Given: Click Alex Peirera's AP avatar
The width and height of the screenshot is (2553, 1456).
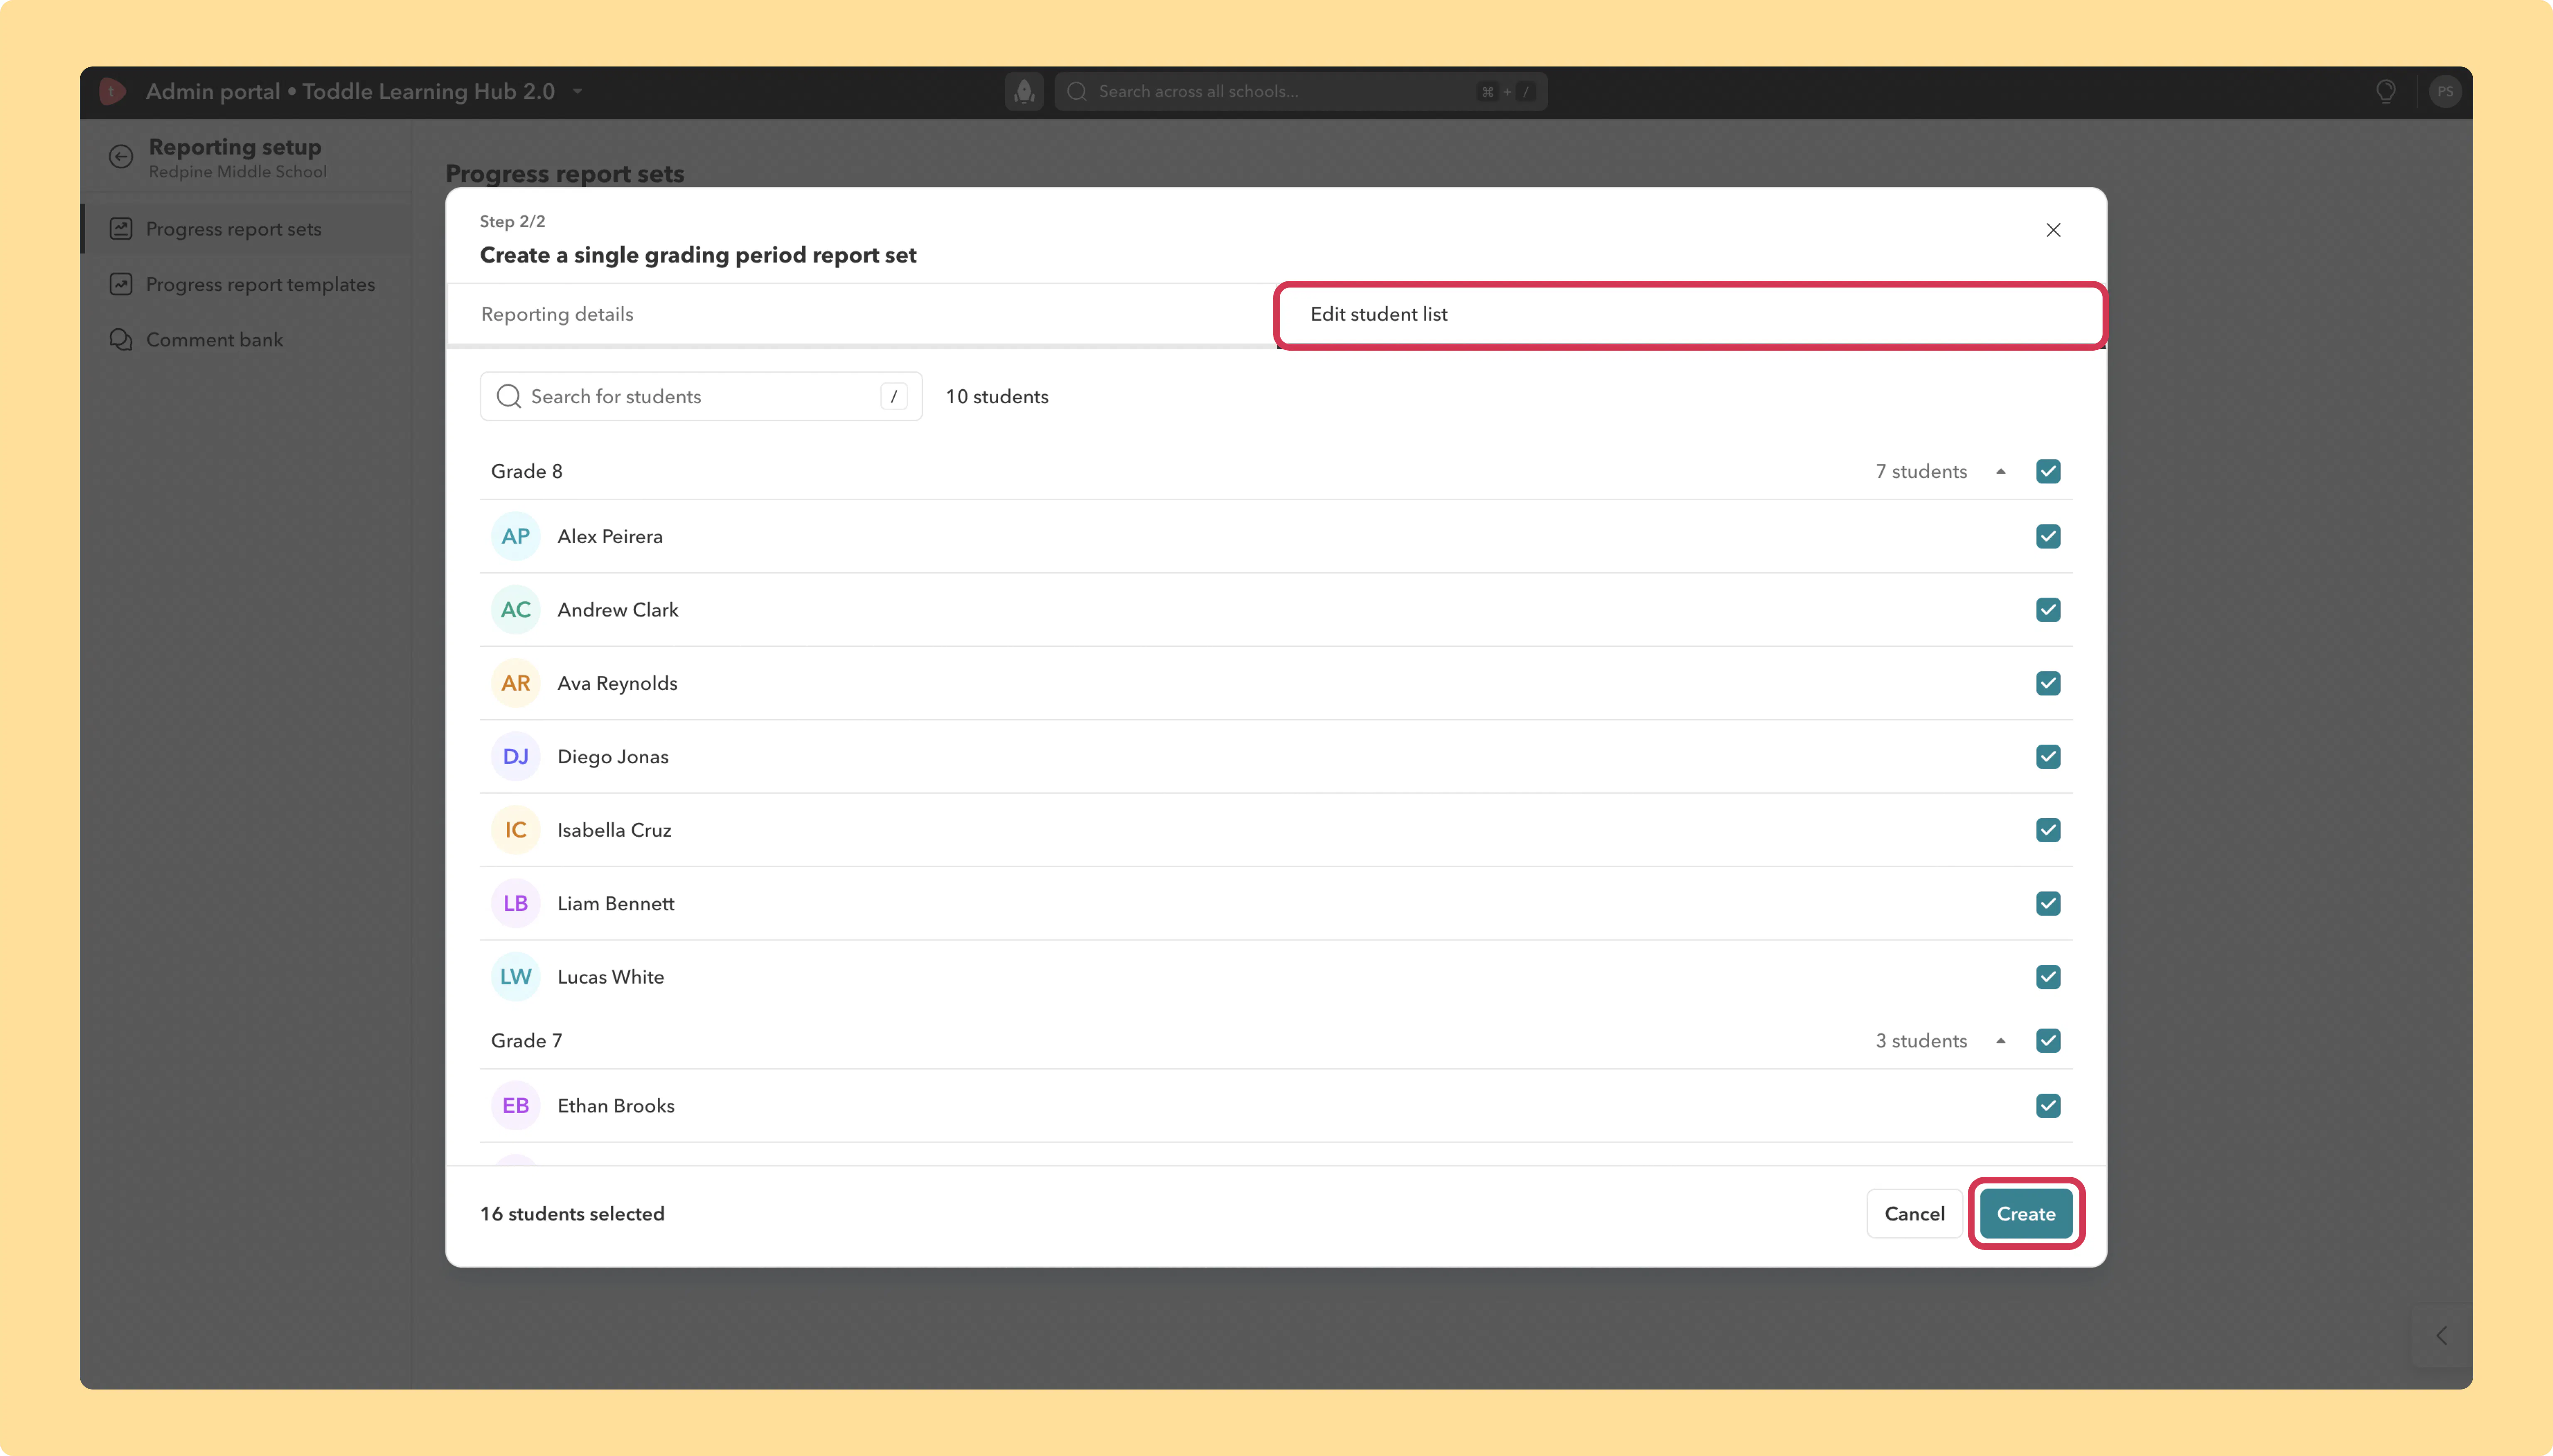Looking at the screenshot, I should [x=516, y=536].
